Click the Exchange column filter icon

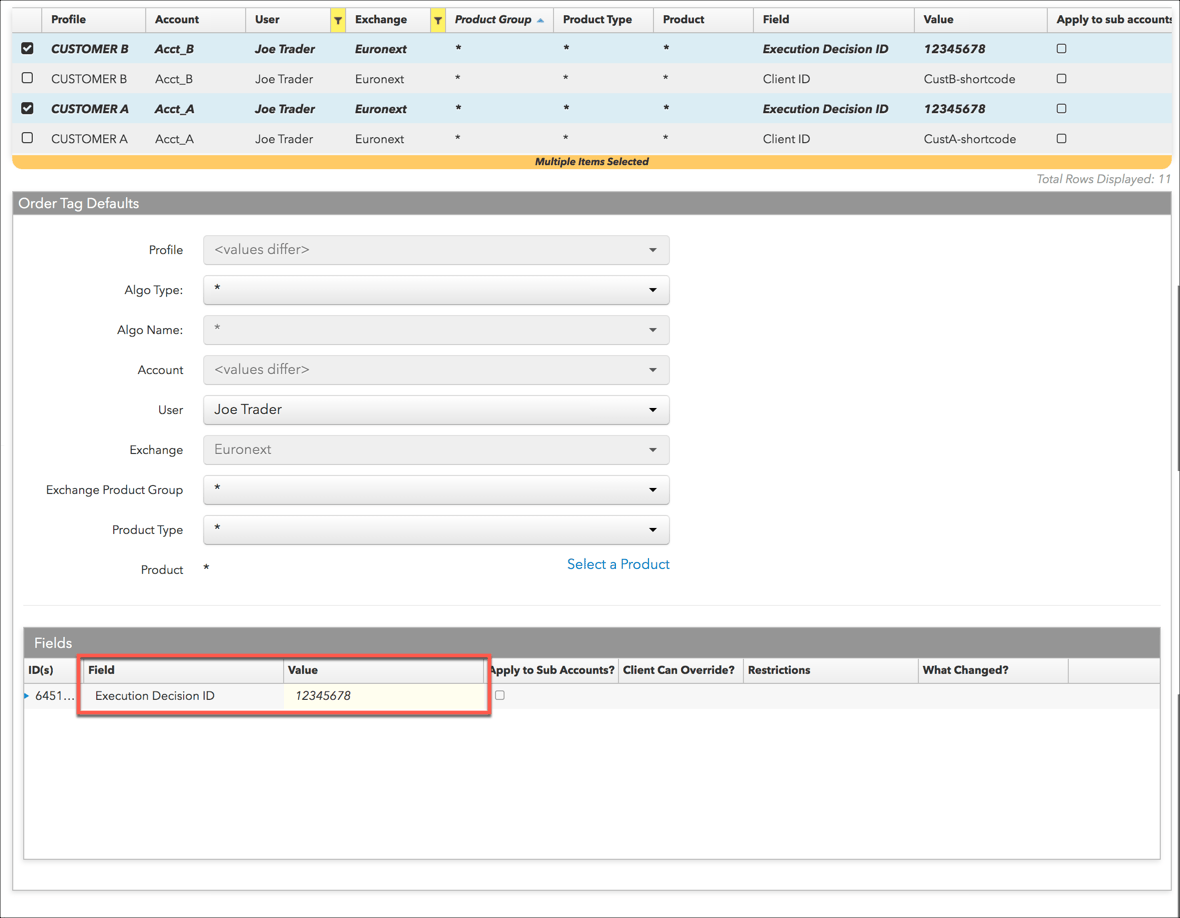[437, 20]
